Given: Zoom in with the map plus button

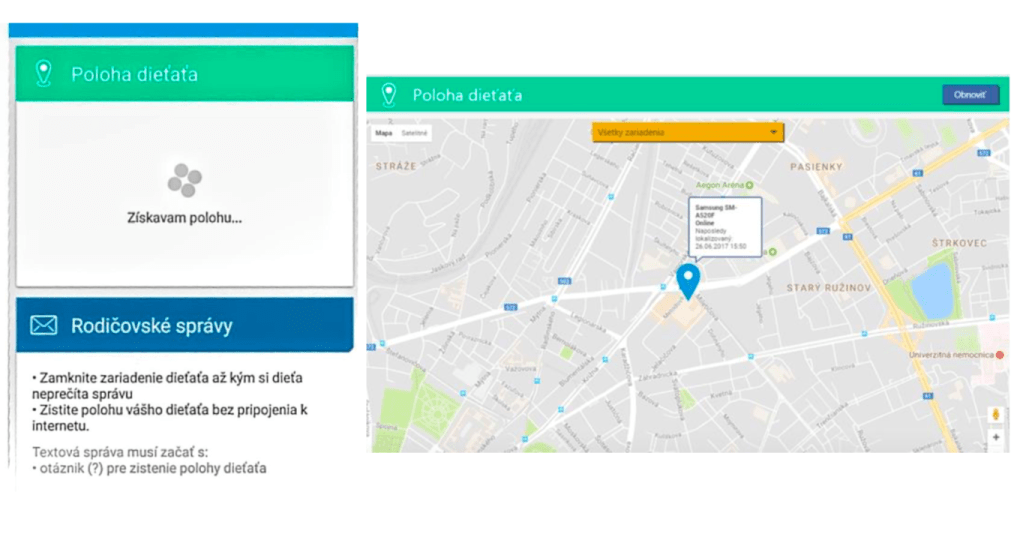Looking at the screenshot, I should (x=995, y=438).
